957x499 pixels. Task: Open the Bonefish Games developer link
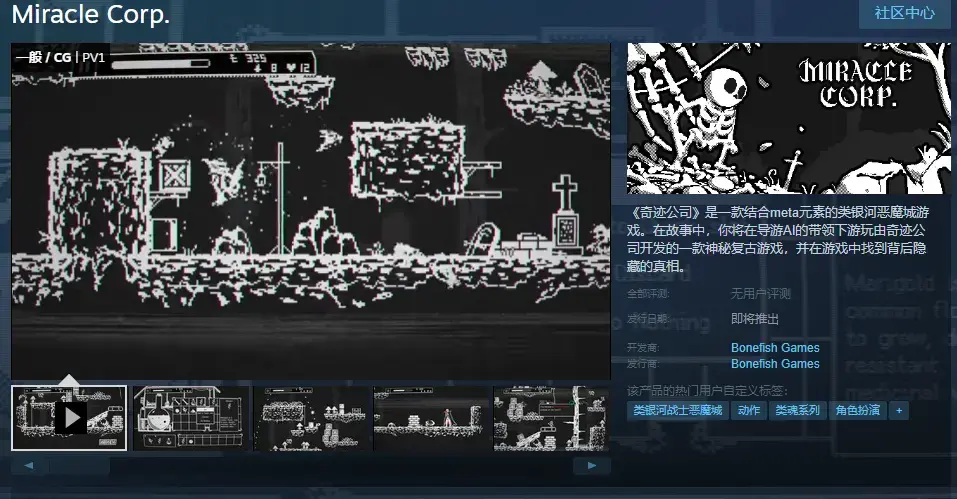click(775, 348)
